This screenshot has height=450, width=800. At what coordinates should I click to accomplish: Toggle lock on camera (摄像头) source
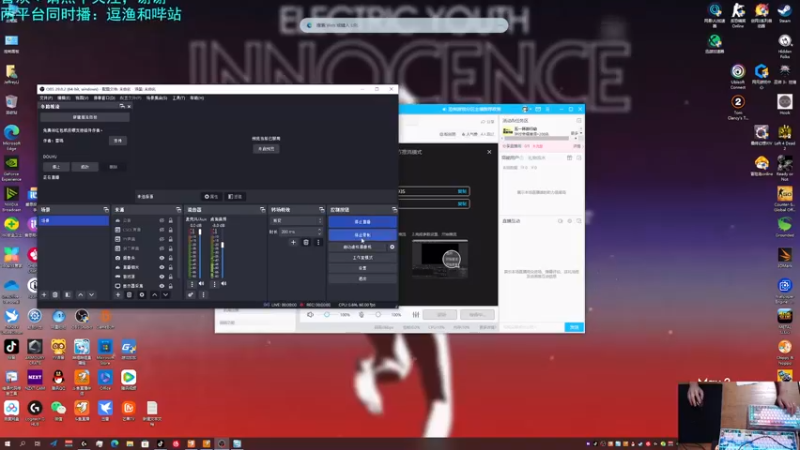coord(170,258)
